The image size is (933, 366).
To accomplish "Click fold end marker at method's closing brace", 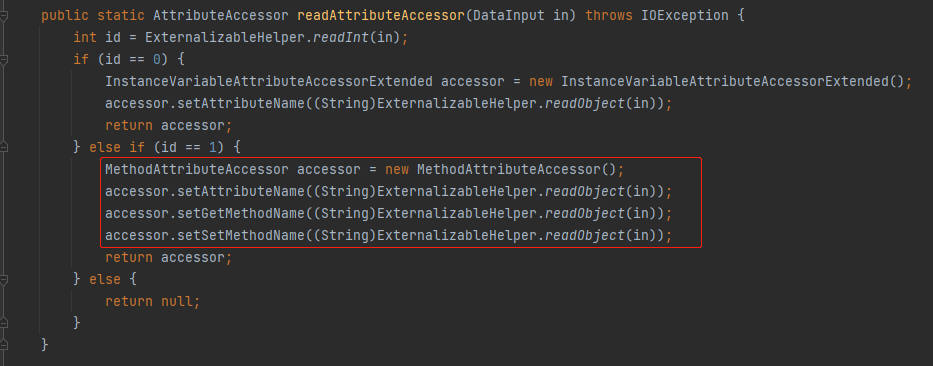I will [x=4, y=345].
